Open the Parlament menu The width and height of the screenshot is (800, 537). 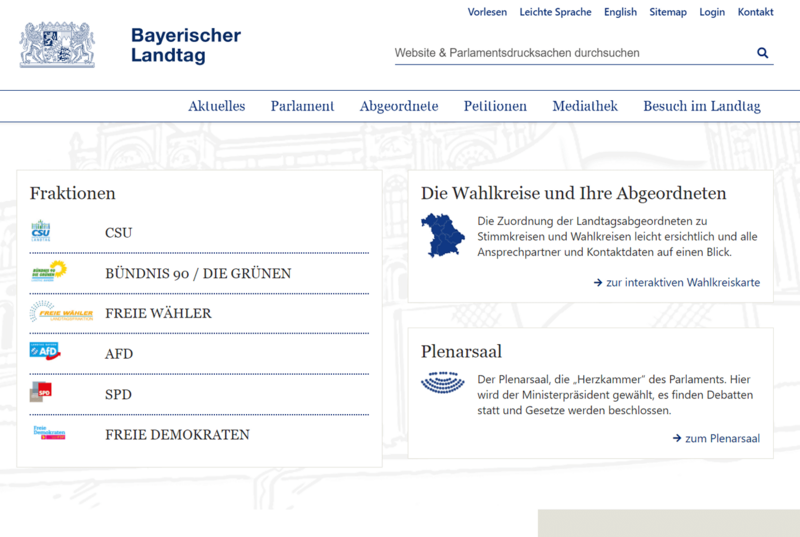tap(302, 106)
